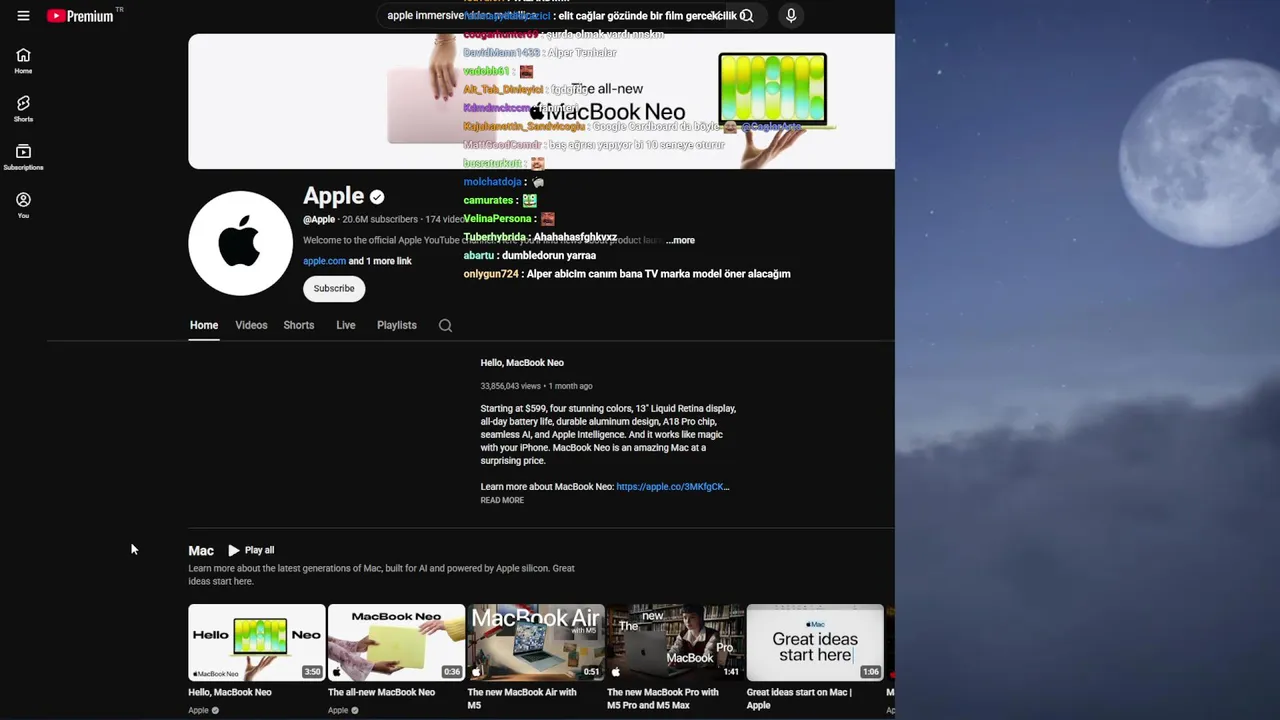Open Great ideas start here thumbnail
This screenshot has height=720, width=1280.
click(x=815, y=642)
